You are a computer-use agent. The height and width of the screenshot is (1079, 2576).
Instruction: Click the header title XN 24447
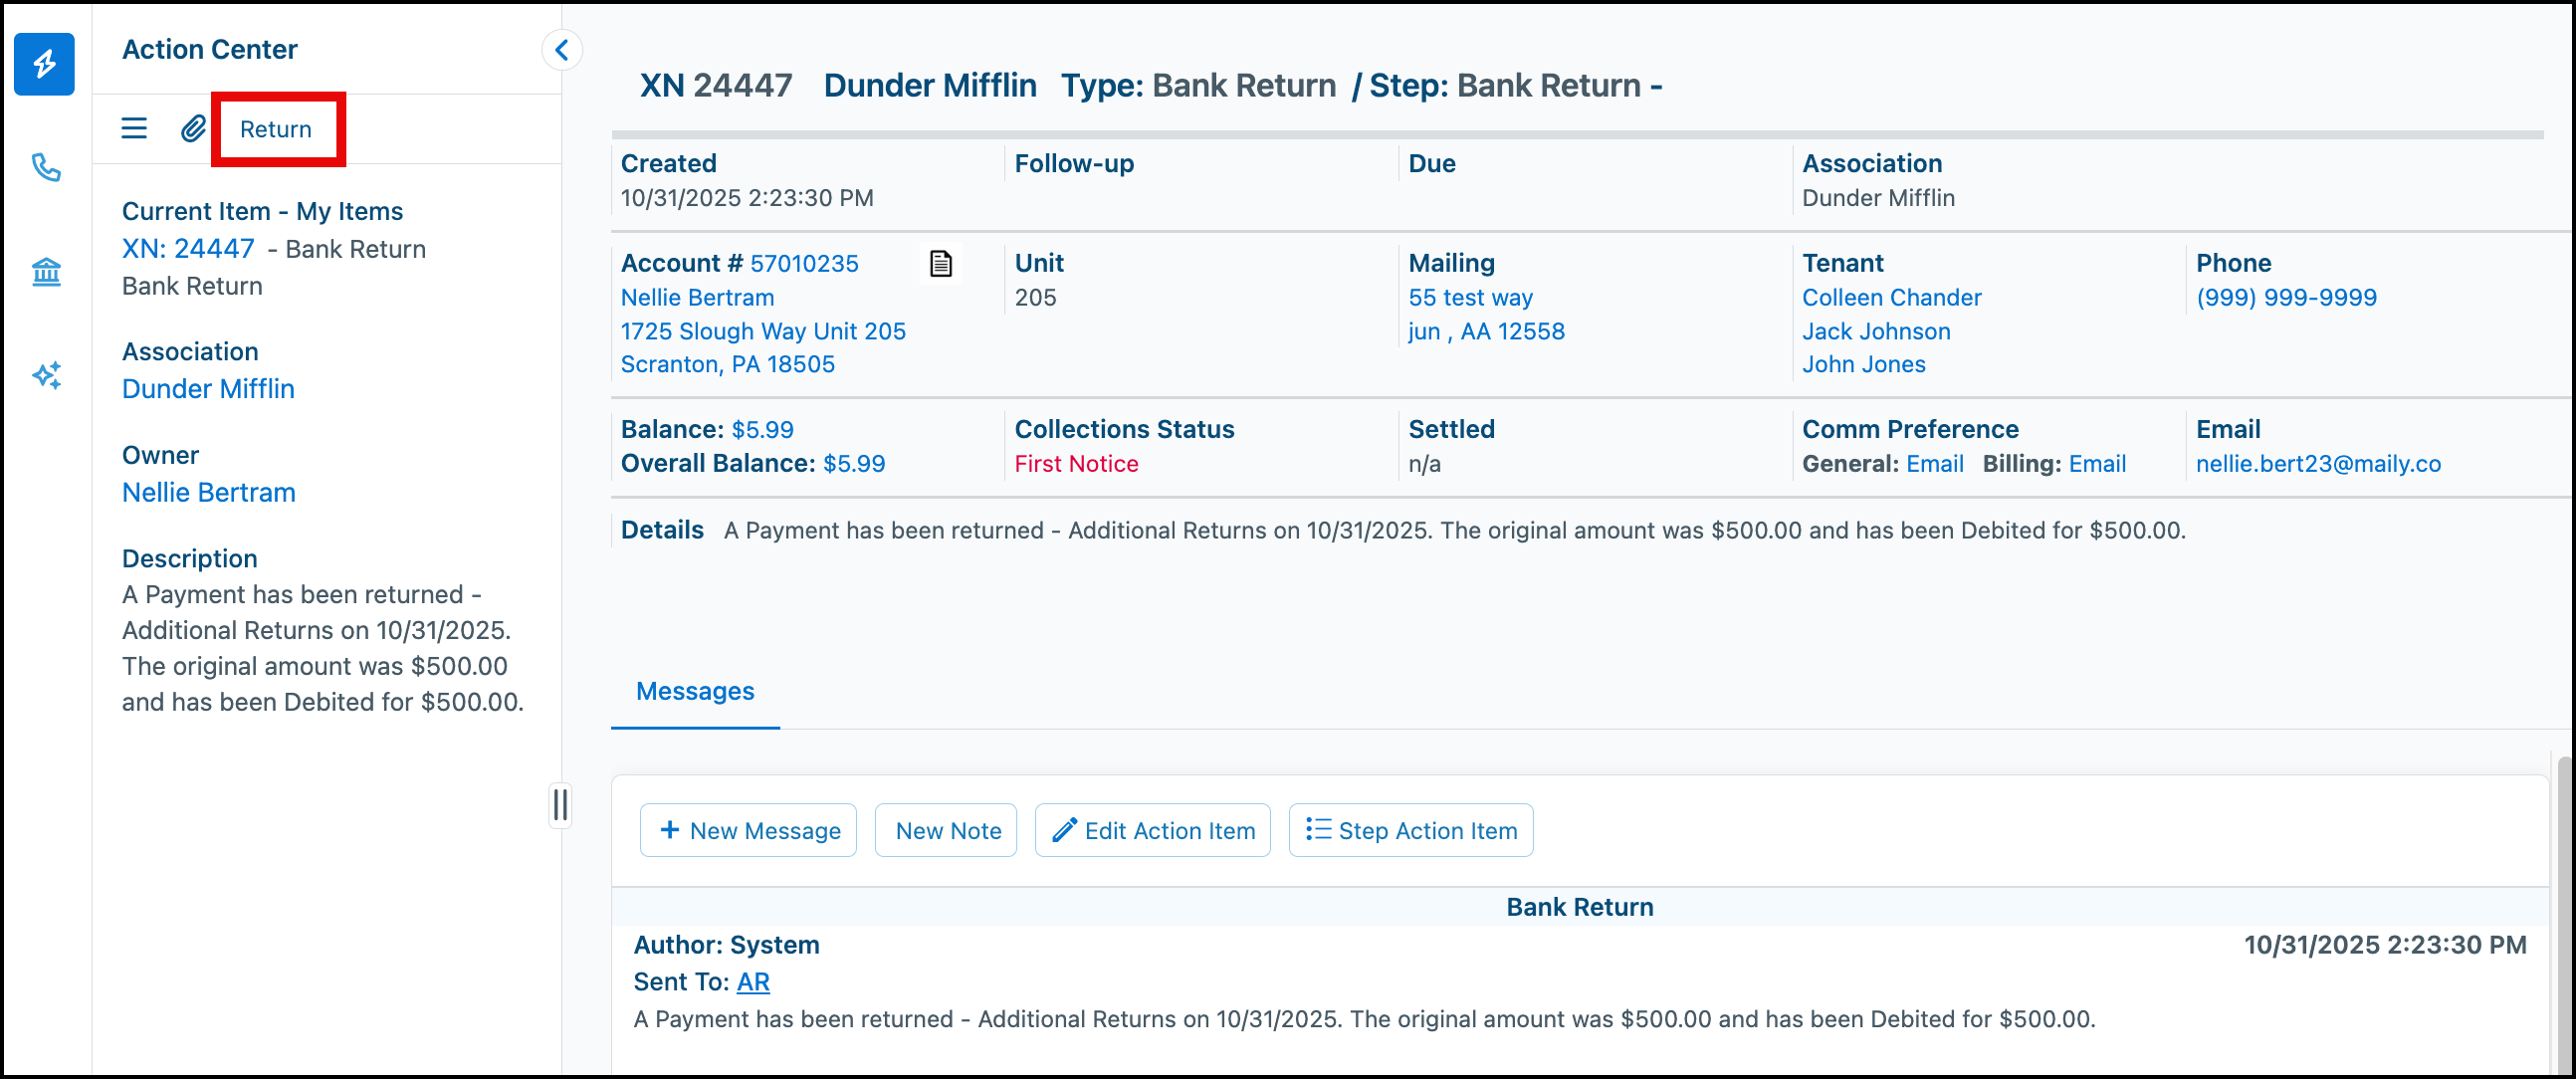[x=716, y=86]
